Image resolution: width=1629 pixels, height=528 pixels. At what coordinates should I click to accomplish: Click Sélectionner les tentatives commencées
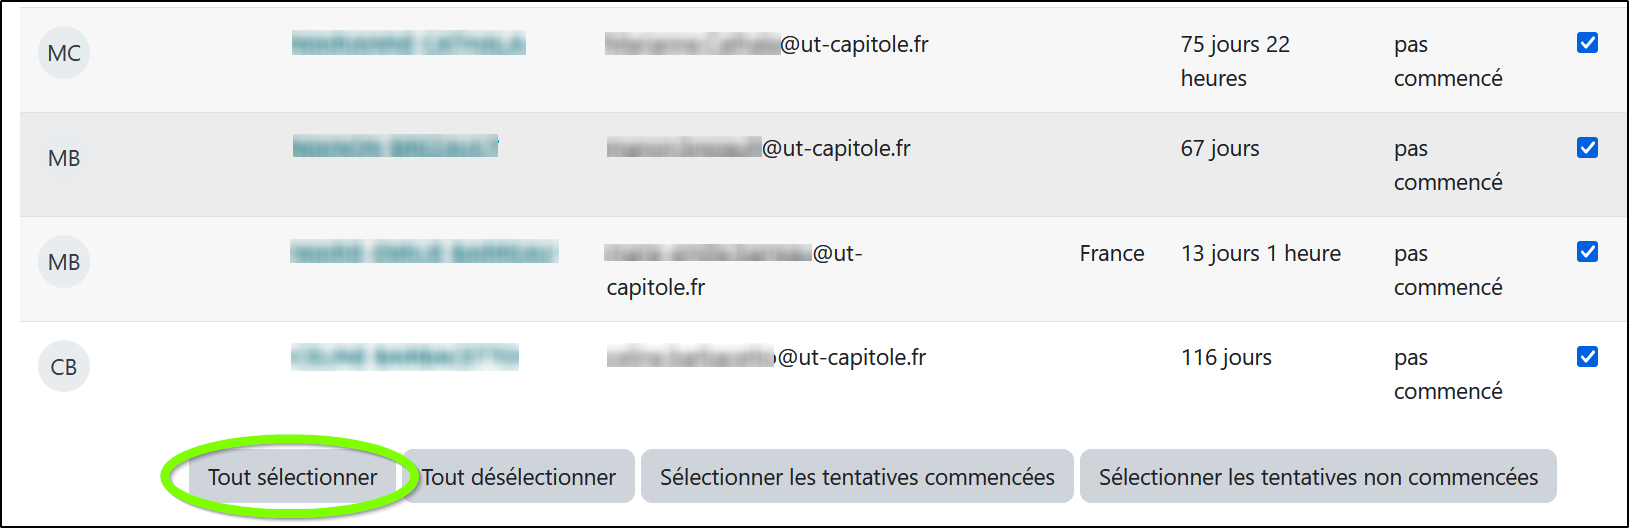[x=857, y=477]
